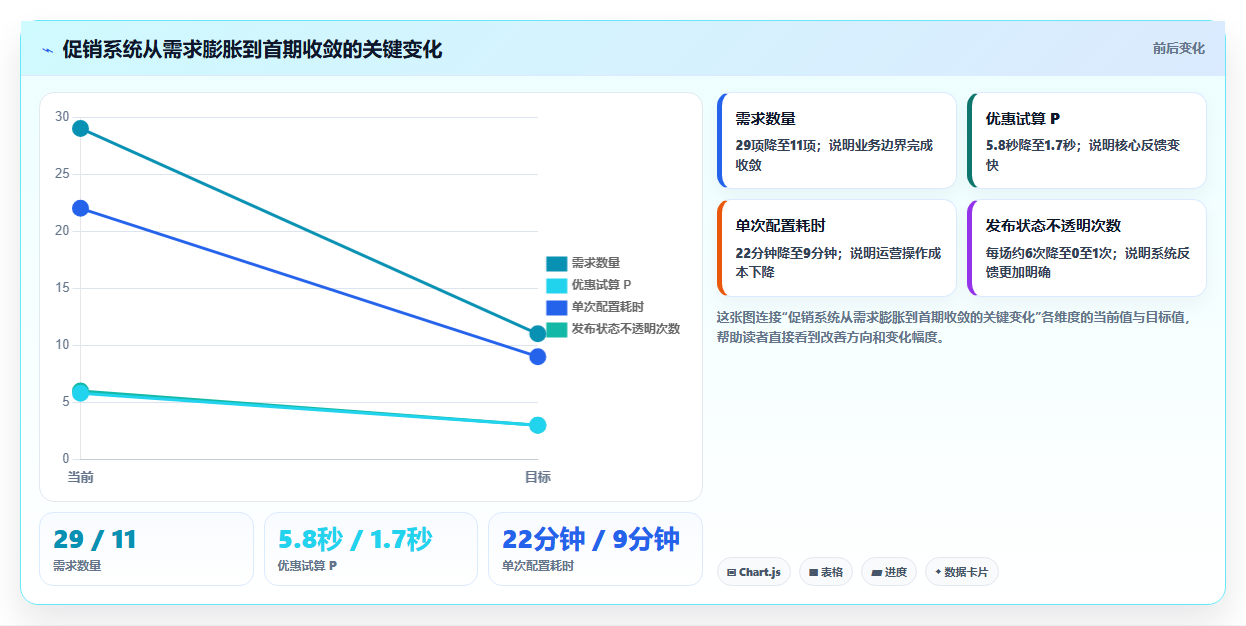Click the 需求数量 data point at 29
Viewport: 1246px width, 626px height.
(80, 128)
